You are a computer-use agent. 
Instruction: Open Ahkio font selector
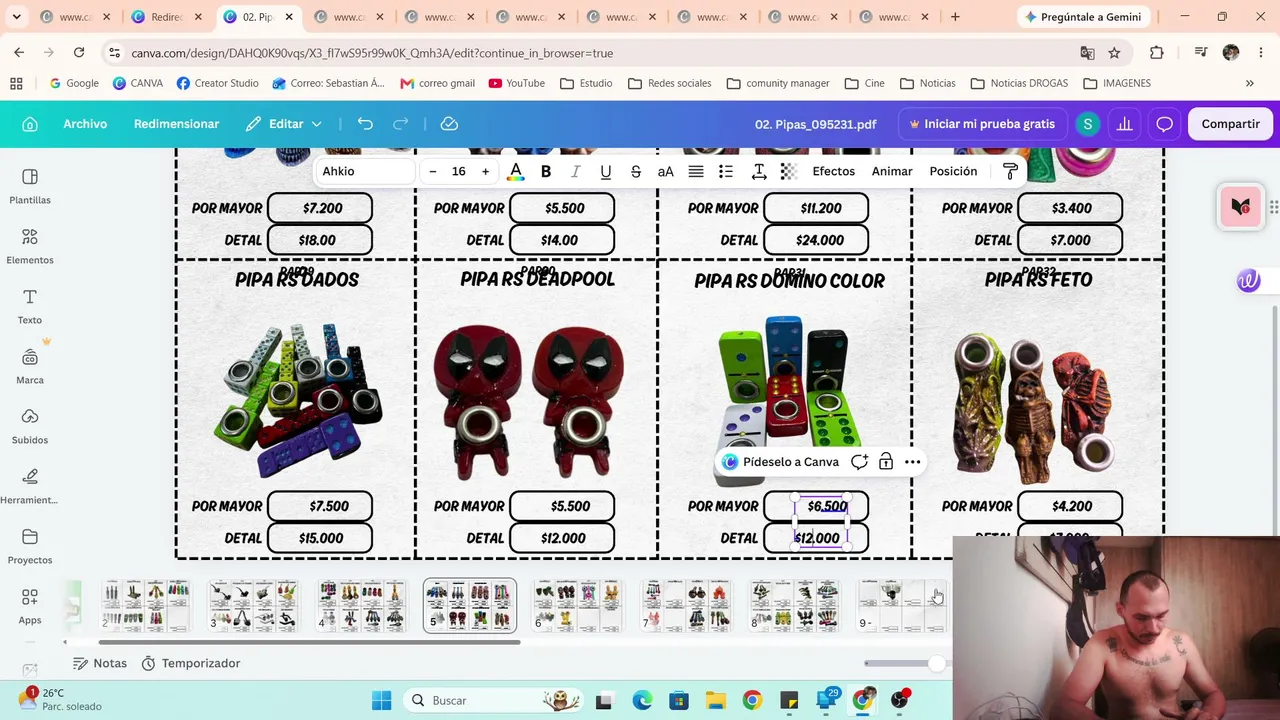(x=364, y=172)
